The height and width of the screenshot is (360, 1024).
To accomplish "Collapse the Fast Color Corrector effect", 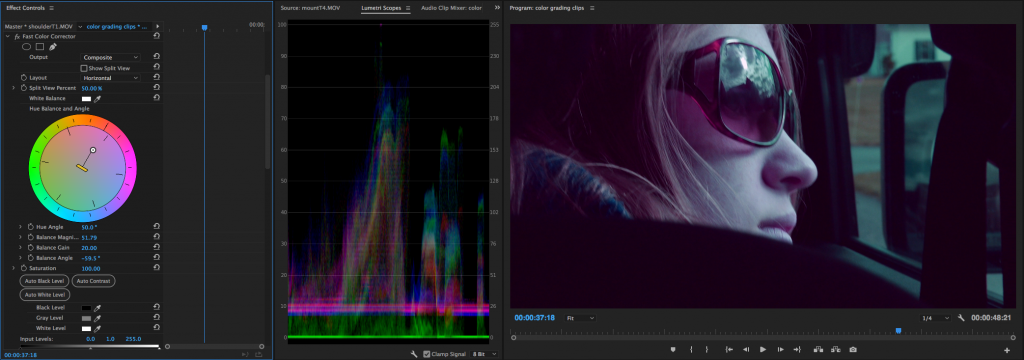I will [x=8, y=37].
